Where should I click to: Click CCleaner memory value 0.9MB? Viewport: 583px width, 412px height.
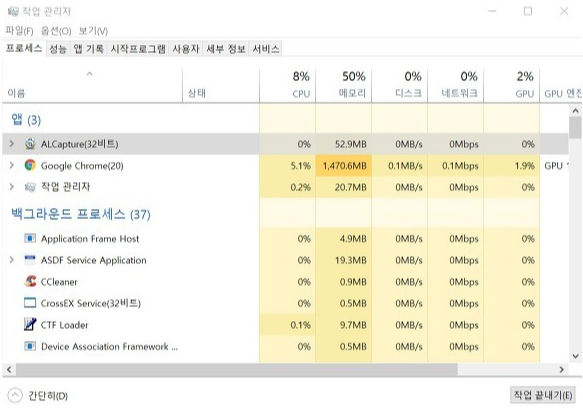353,281
